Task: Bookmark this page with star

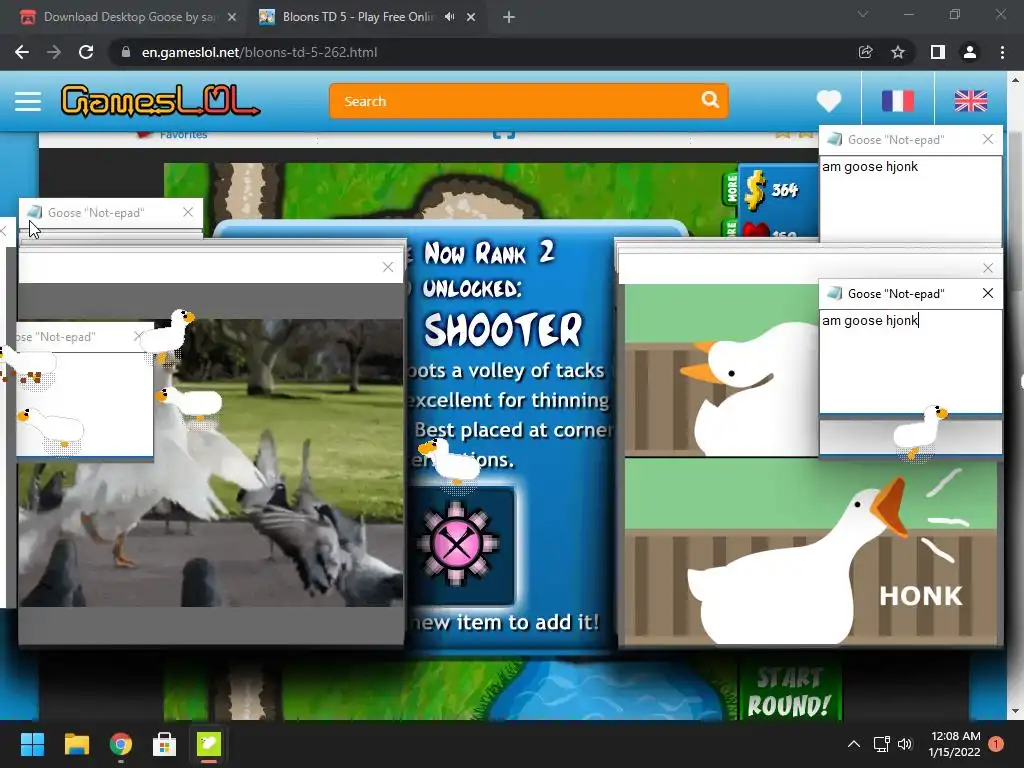Action: [898, 52]
